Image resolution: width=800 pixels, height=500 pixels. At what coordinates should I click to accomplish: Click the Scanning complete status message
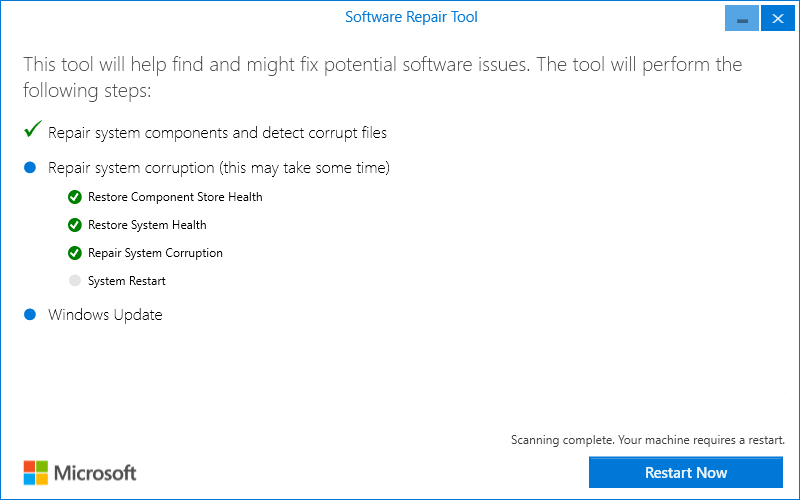click(647, 440)
